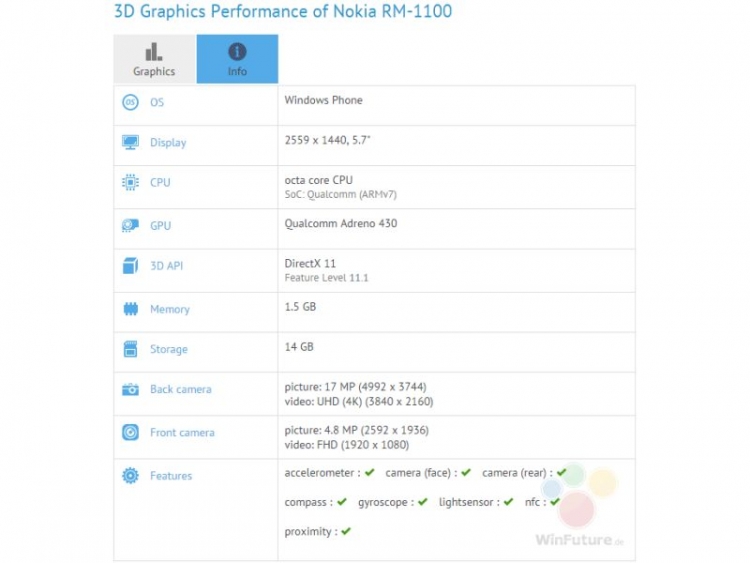Select the Info tab
This screenshot has height=563, width=750.
237,59
